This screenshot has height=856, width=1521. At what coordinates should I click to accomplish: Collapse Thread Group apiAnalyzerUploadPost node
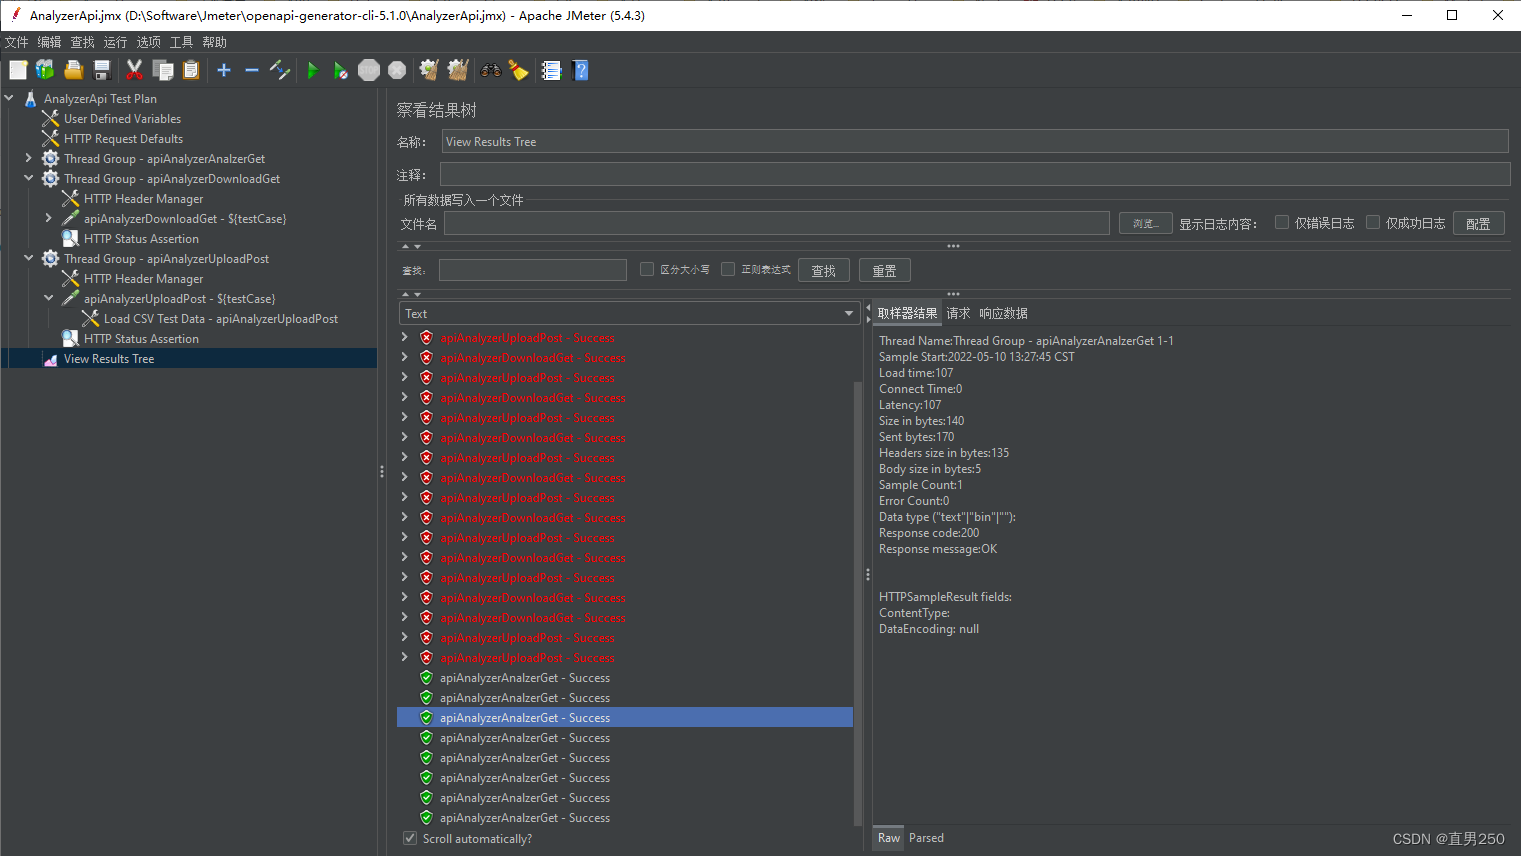pos(28,259)
